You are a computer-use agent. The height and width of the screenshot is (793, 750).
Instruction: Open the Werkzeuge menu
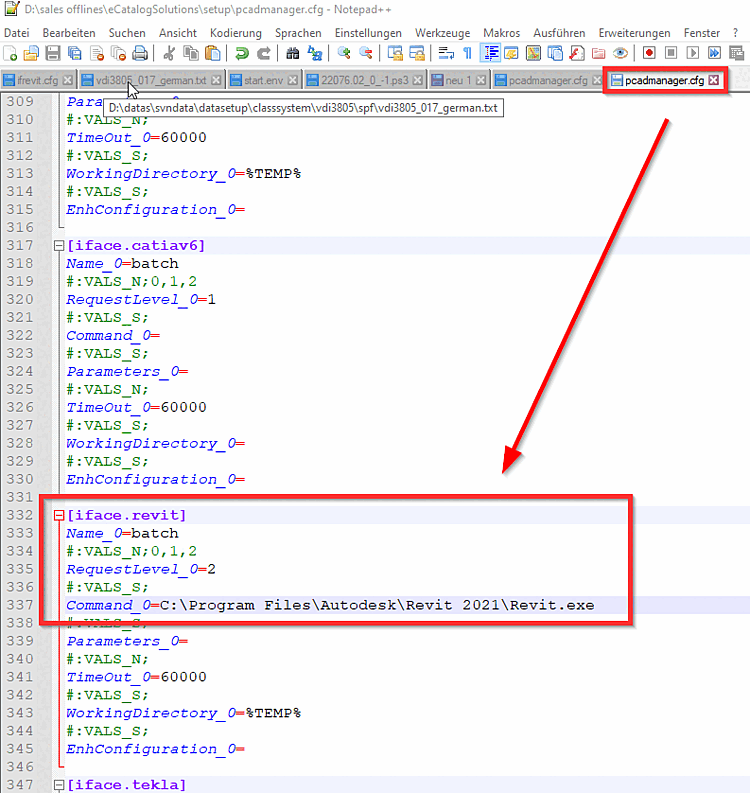[x=443, y=33]
